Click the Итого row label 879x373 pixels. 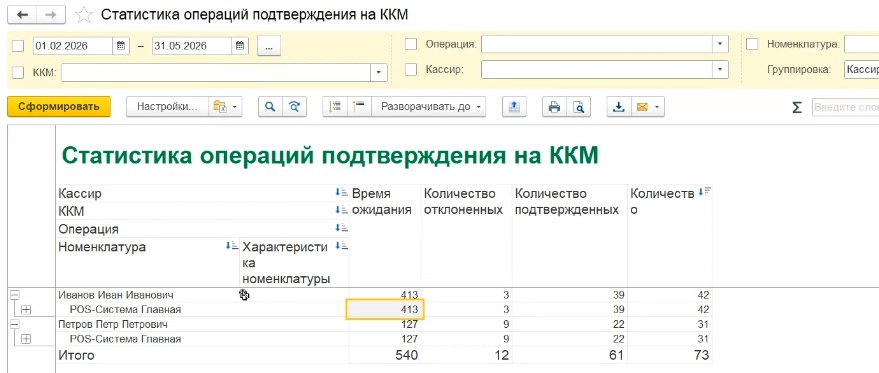click(x=76, y=355)
